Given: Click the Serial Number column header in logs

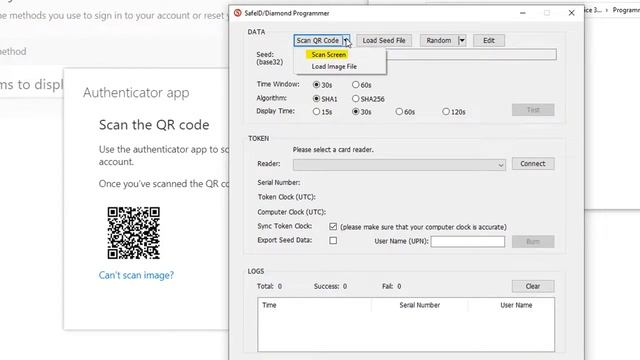Looking at the screenshot, I should point(420,305).
